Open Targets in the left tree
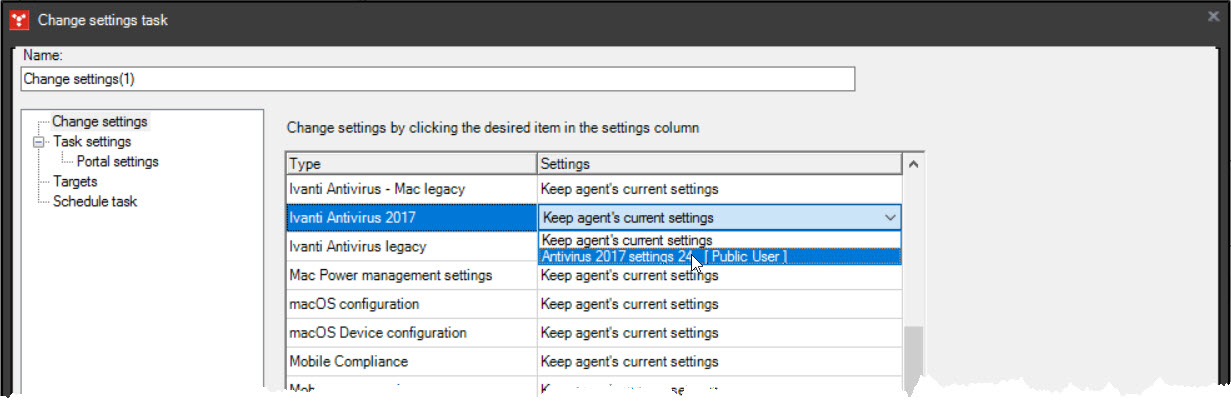 pos(75,182)
